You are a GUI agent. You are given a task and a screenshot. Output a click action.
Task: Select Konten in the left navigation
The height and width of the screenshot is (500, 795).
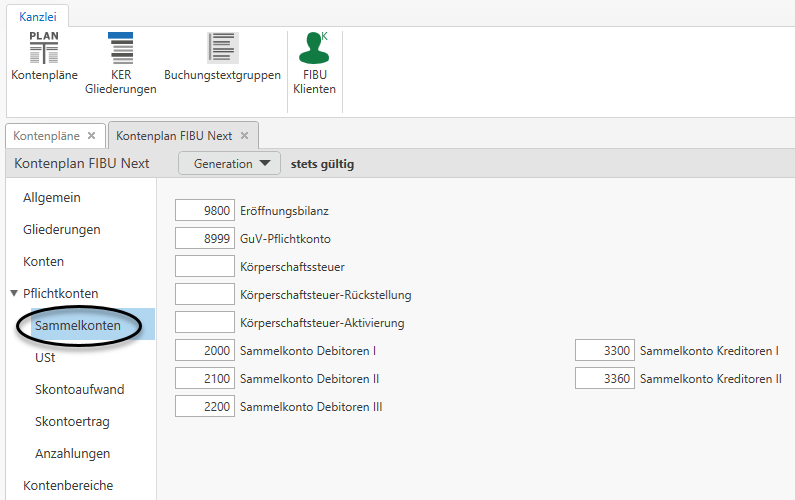[x=43, y=262]
